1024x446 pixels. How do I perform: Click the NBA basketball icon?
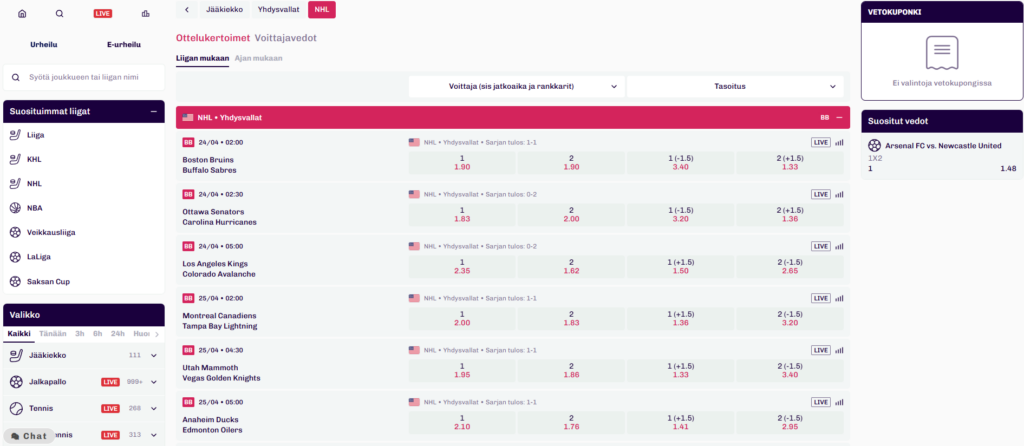(16, 208)
